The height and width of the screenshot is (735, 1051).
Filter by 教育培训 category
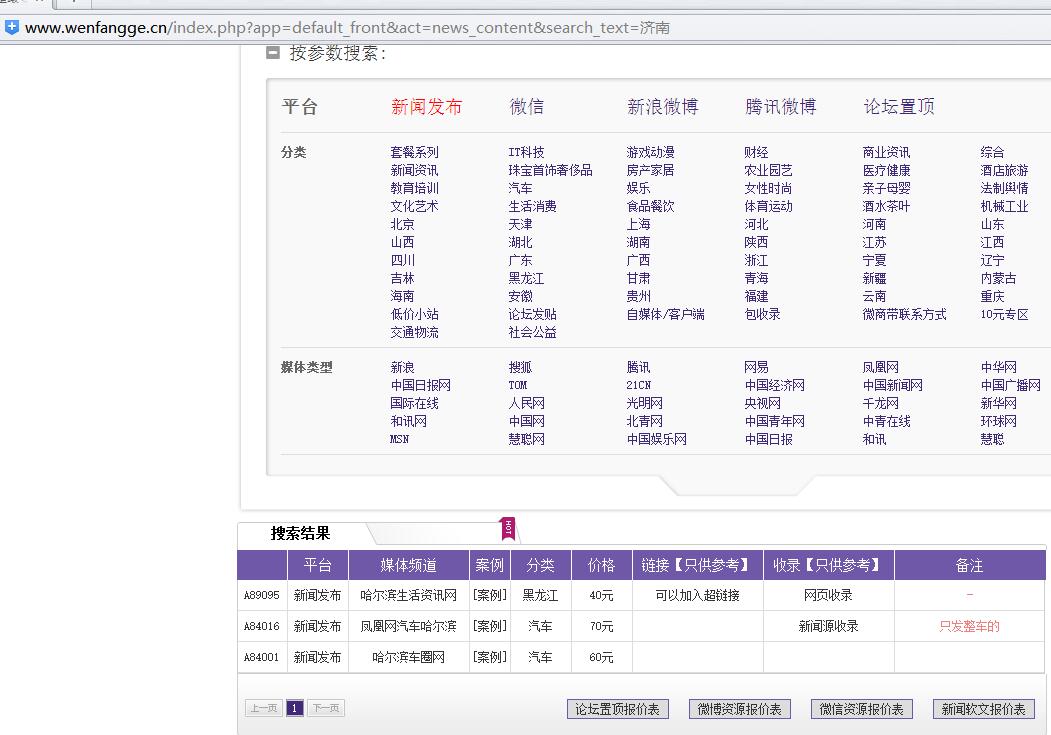pos(414,188)
